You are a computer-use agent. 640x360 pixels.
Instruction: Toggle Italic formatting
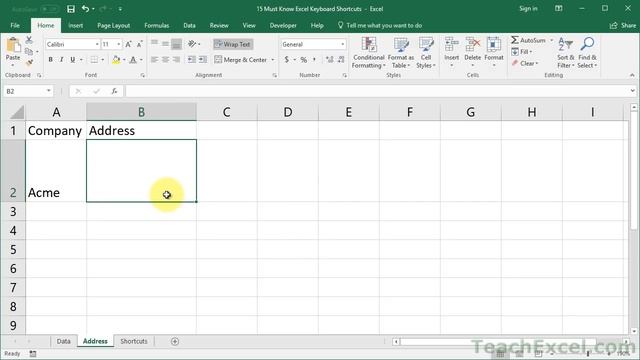point(62,60)
